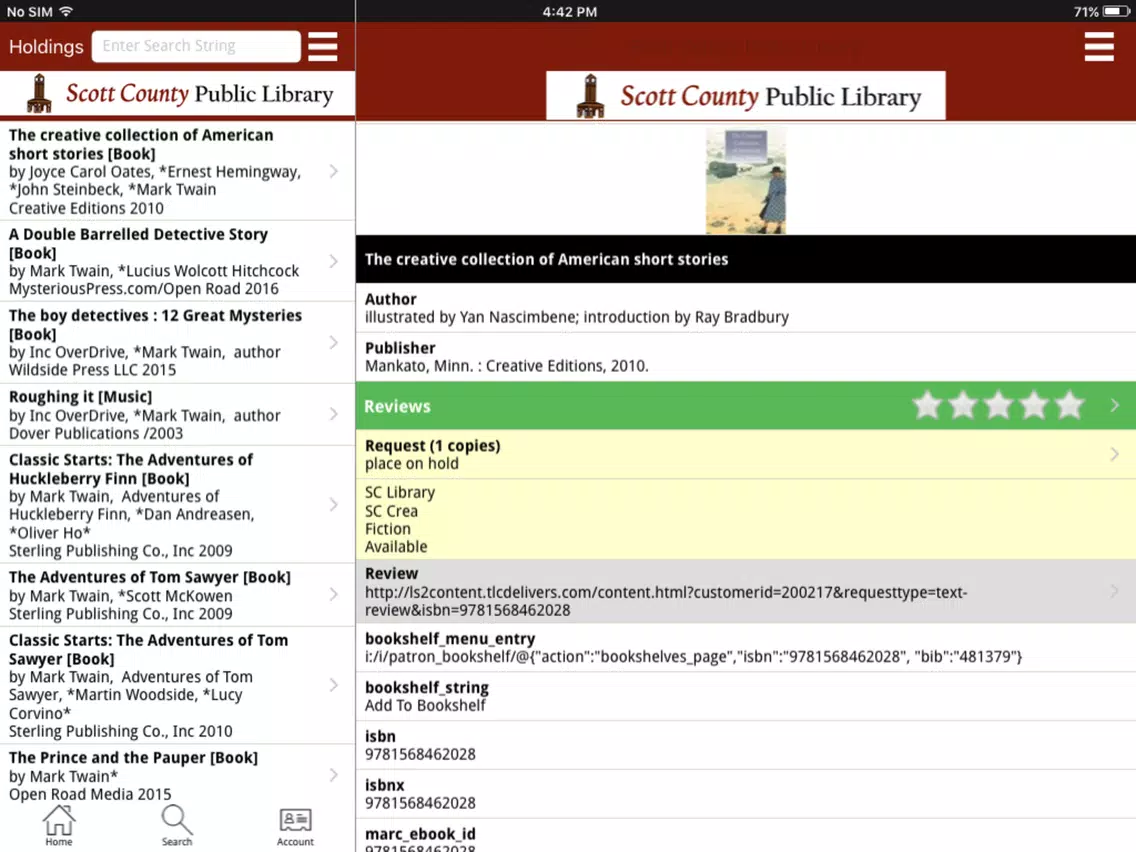Open the Review link row chevron
This screenshot has height=852, width=1136.
[x=1114, y=591]
